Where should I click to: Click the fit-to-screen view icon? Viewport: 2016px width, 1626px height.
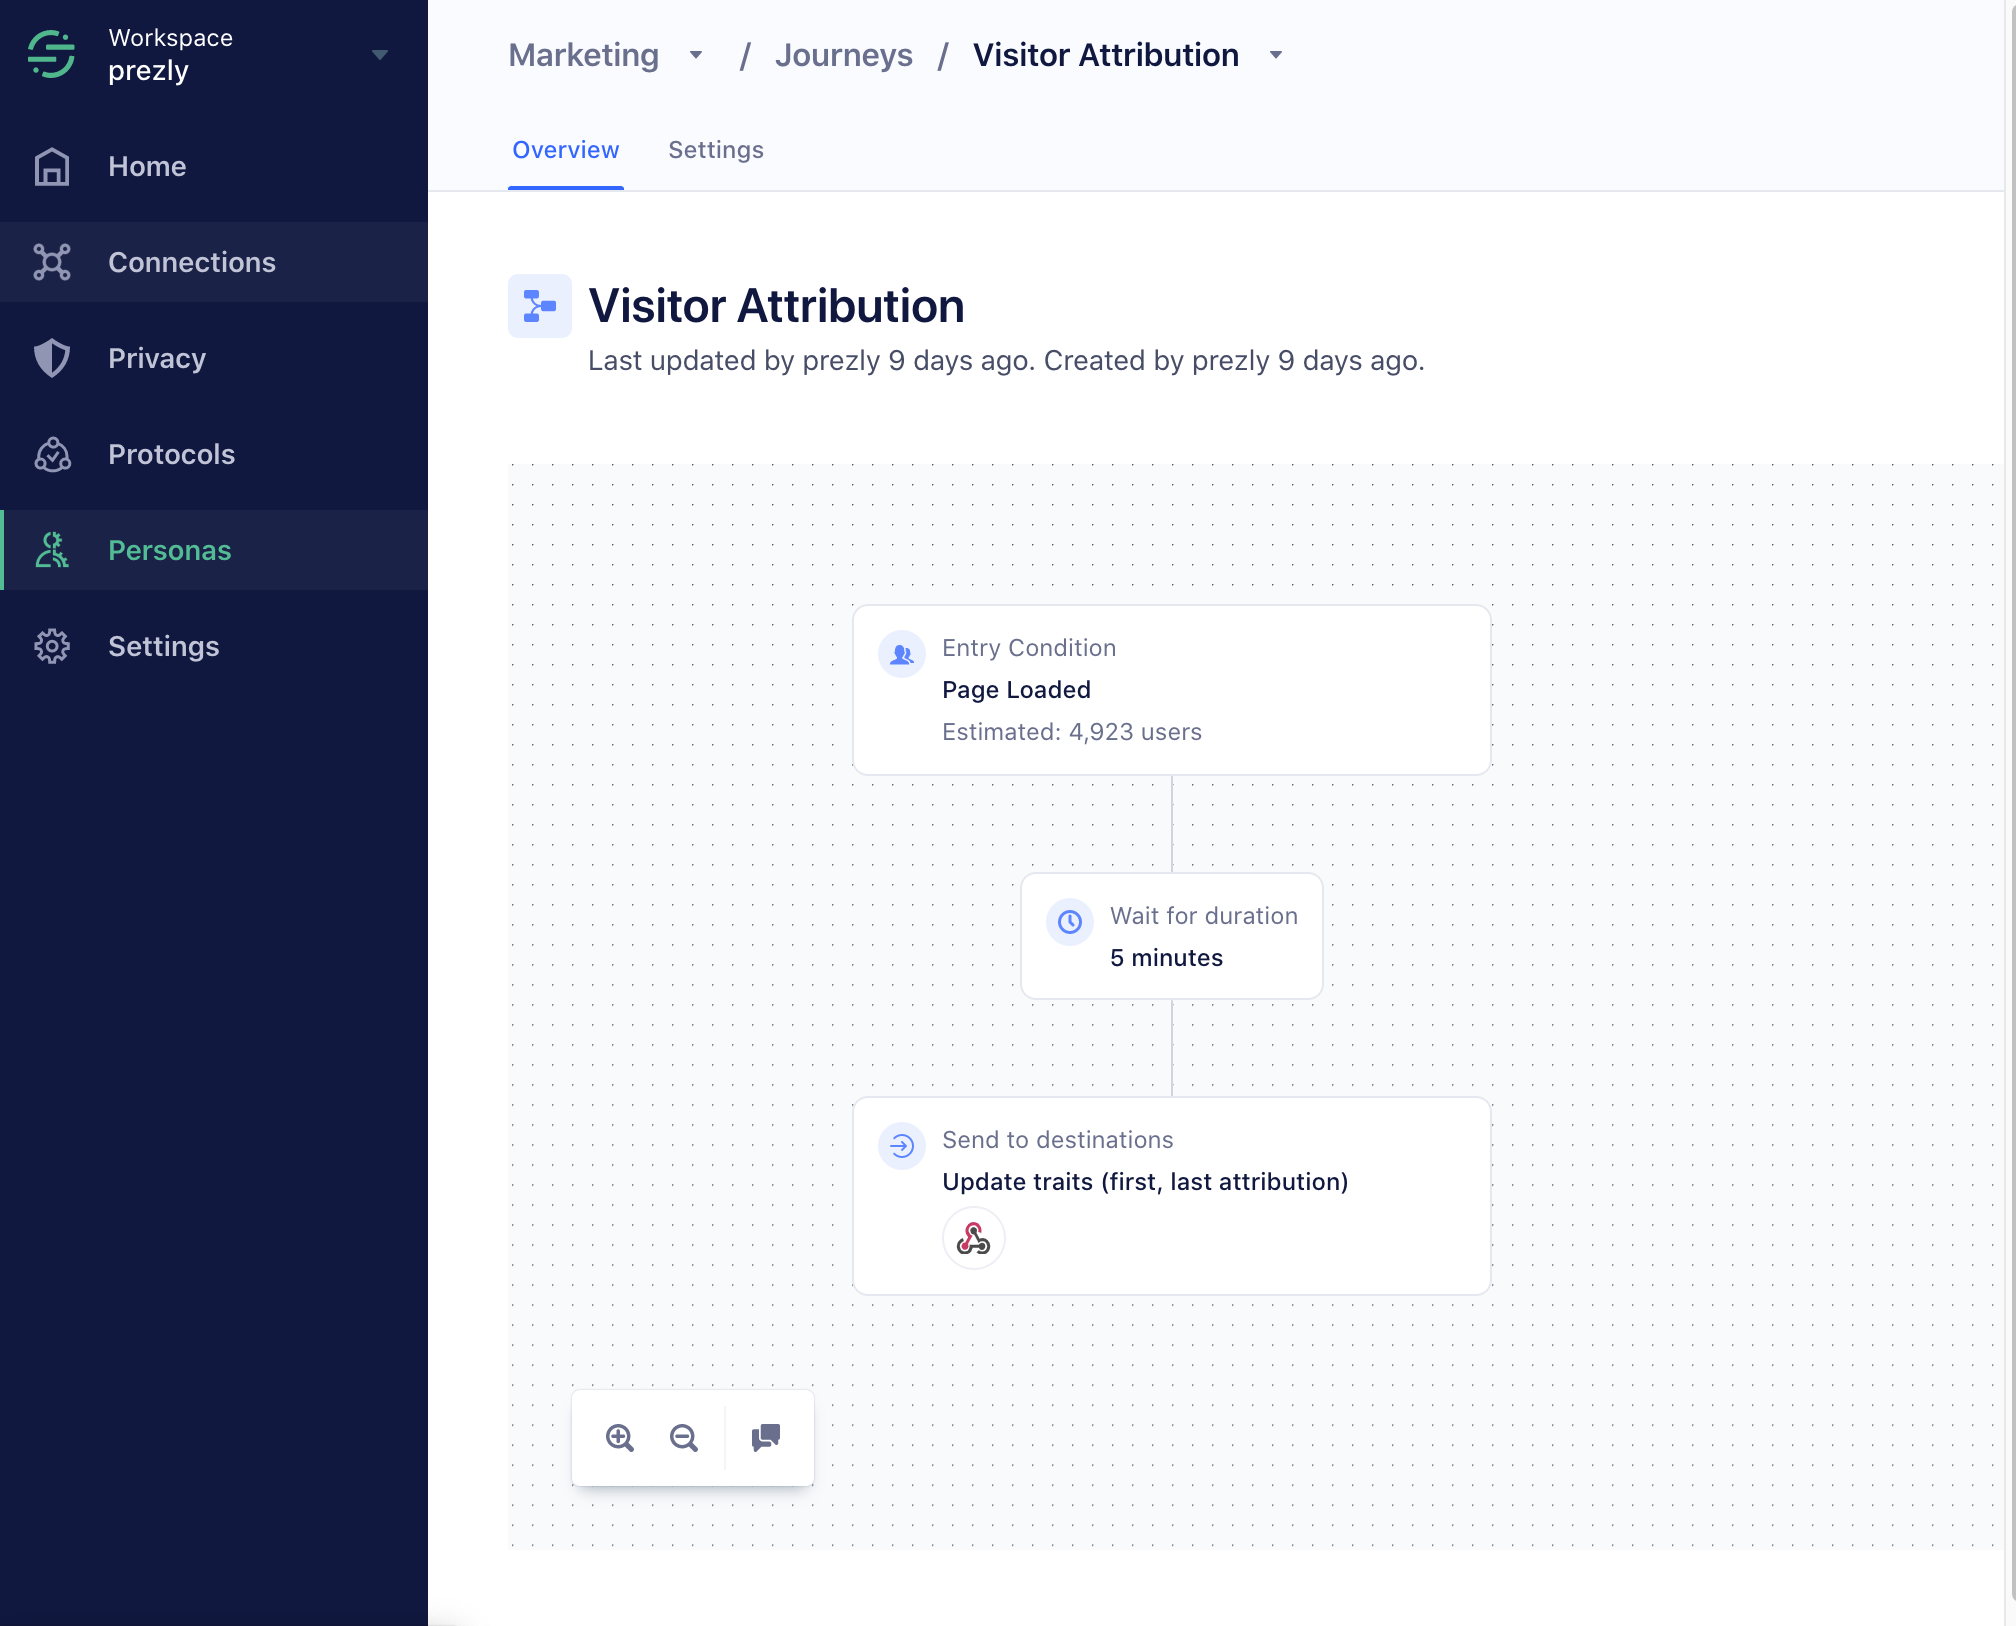pyautogui.click(x=767, y=1437)
